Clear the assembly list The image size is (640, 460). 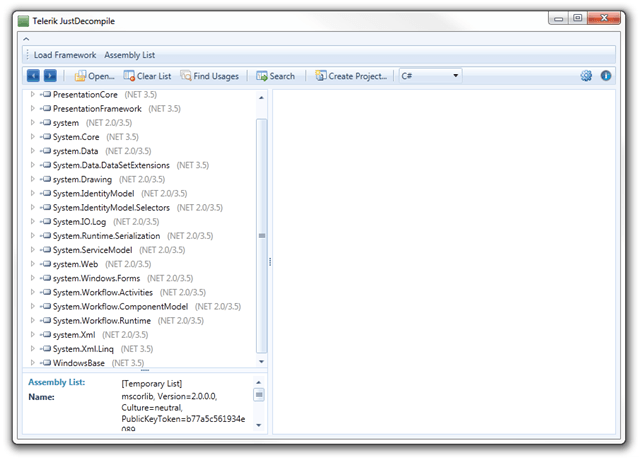[147, 76]
